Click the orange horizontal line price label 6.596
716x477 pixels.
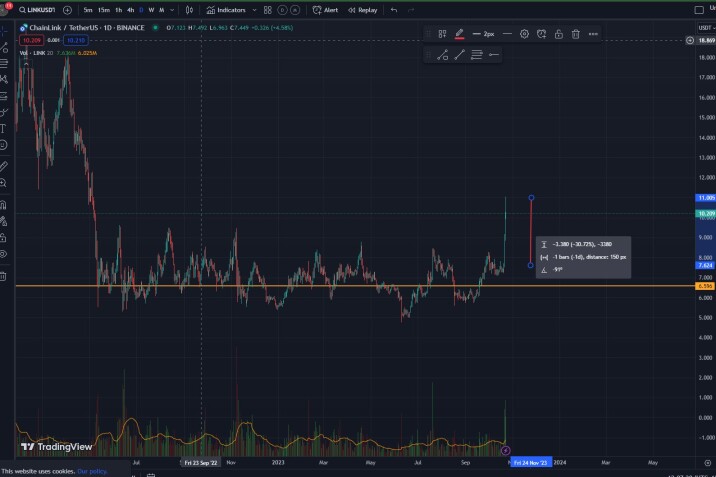(x=705, y=286)
